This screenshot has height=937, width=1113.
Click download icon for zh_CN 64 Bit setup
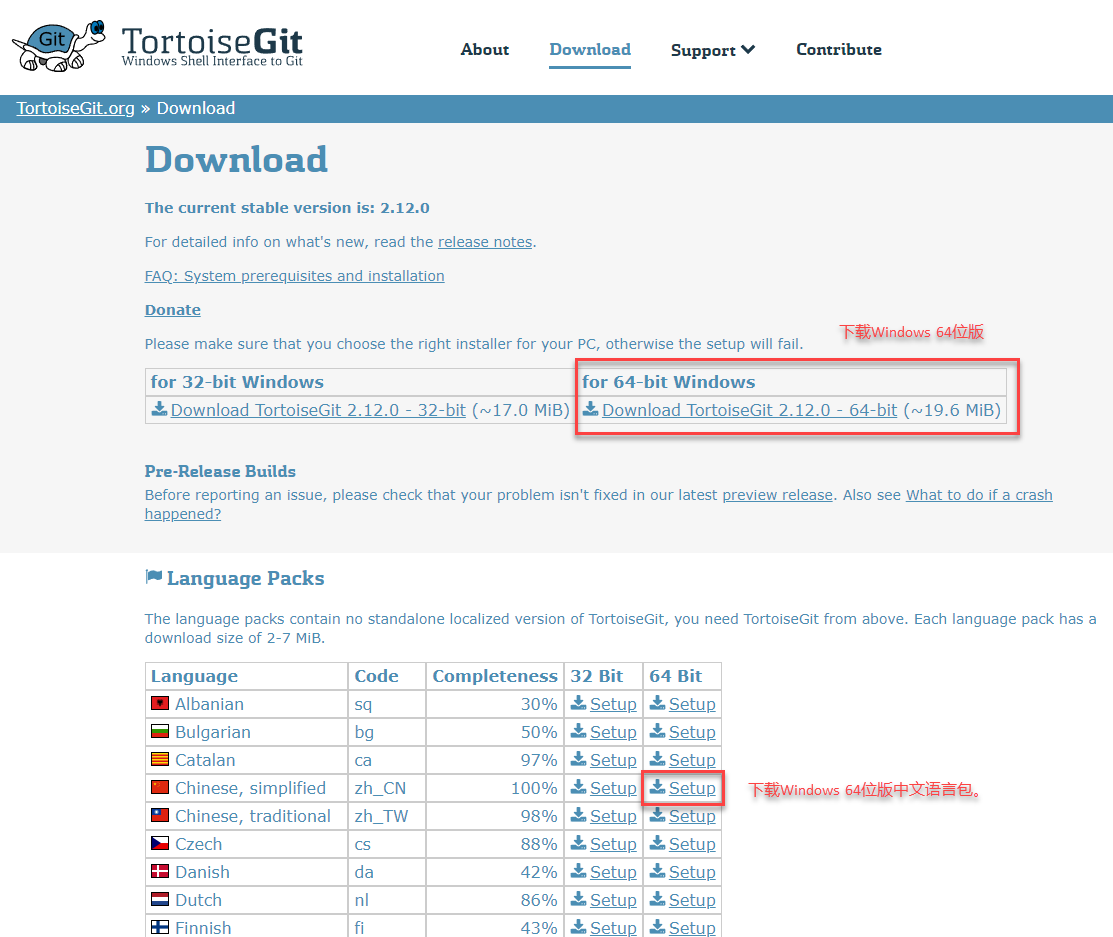(x=657, y=787)
